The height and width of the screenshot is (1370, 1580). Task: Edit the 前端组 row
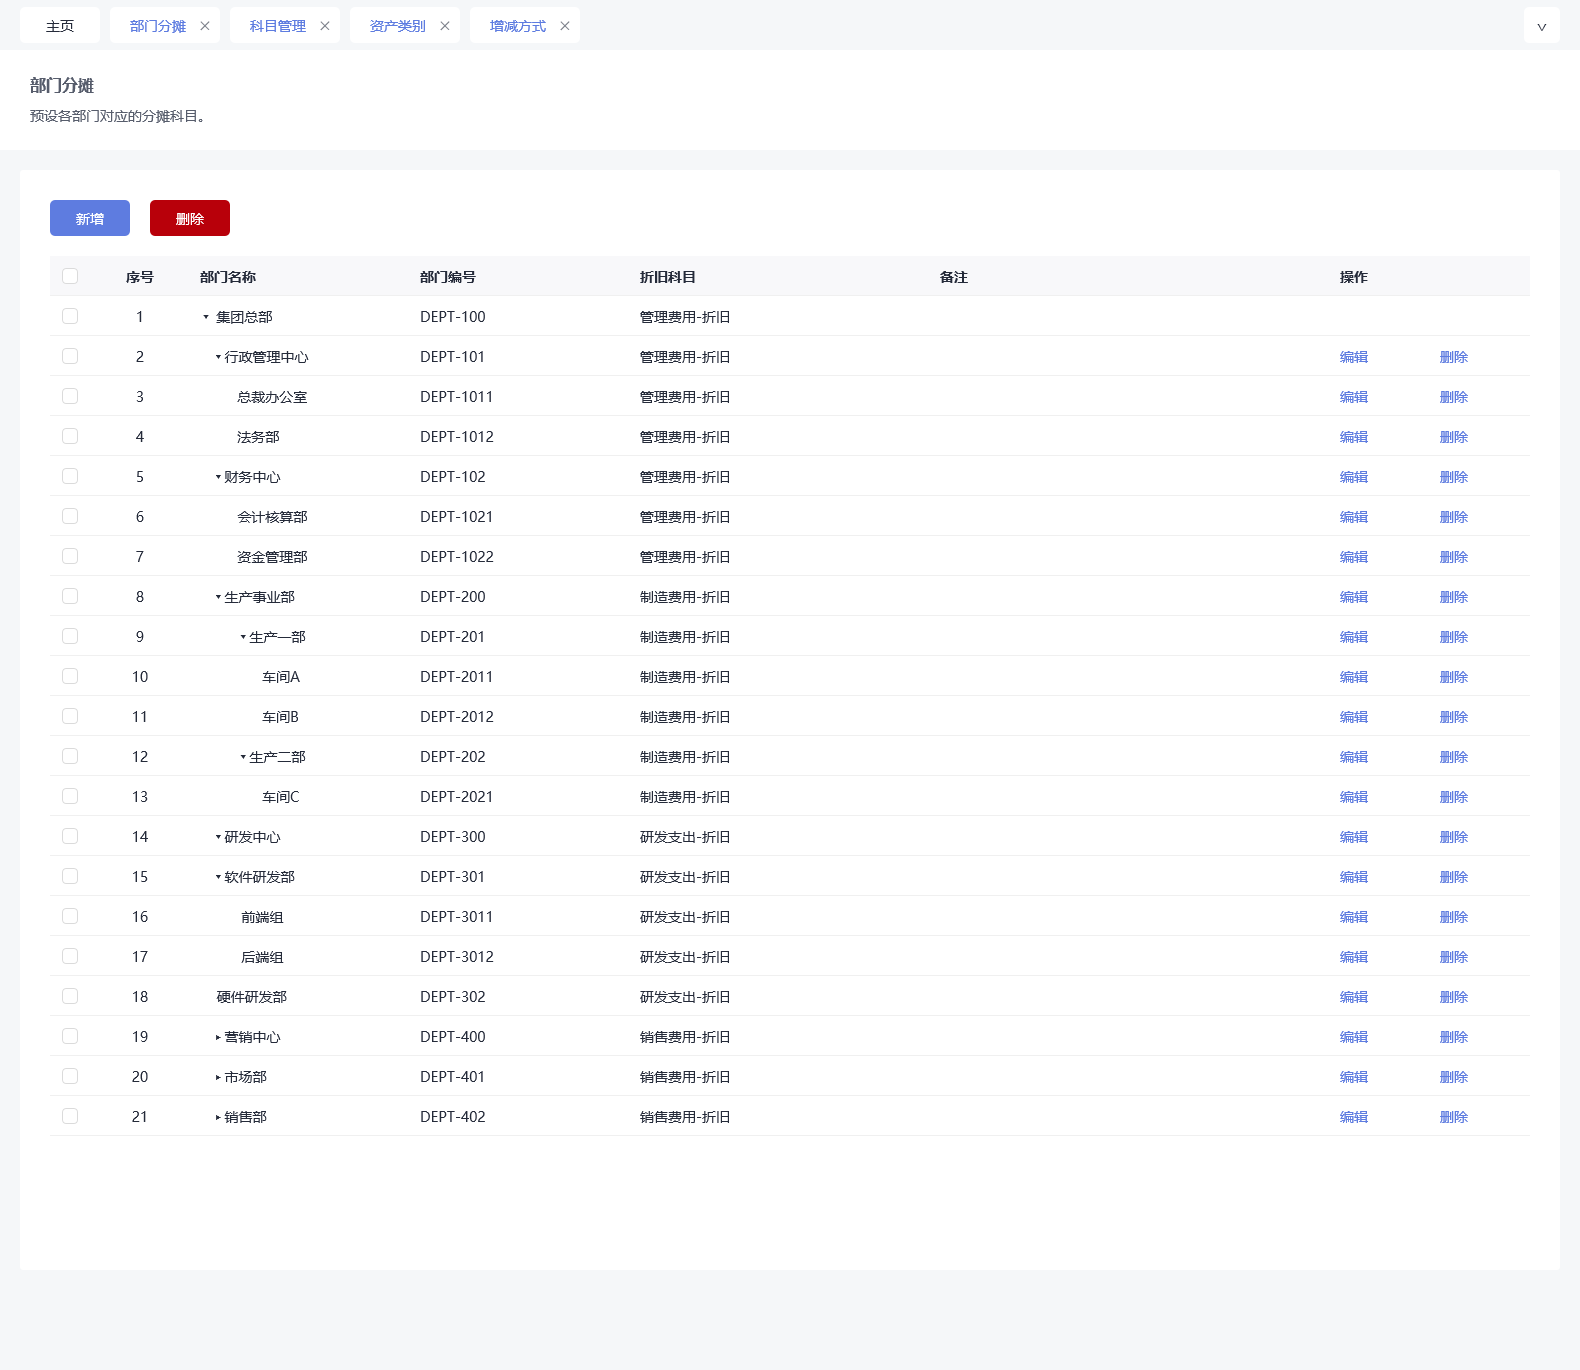coord(1354,917)
